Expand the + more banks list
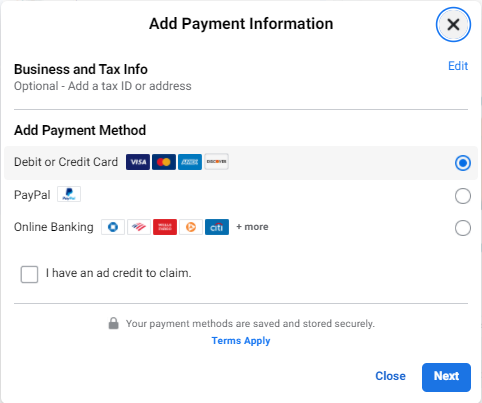The image size is (482, 403). point(252,227)
